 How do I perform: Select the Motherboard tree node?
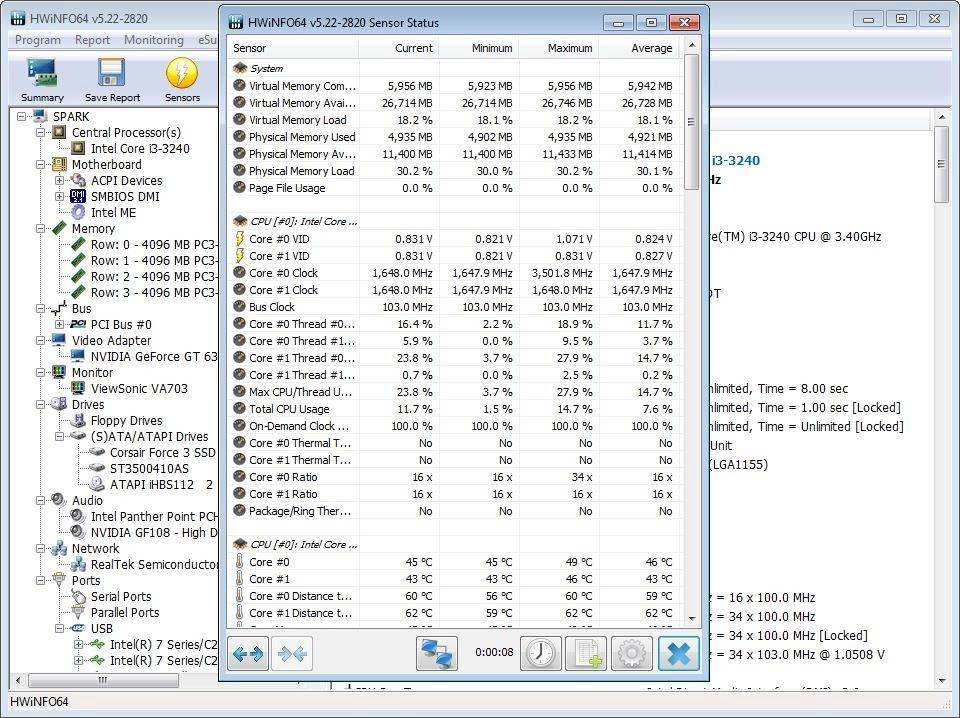[107, 164]
